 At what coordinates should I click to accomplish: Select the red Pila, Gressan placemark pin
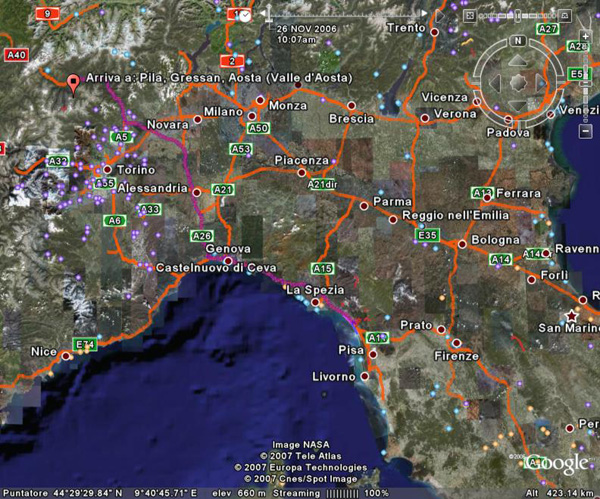coord(72,84)
